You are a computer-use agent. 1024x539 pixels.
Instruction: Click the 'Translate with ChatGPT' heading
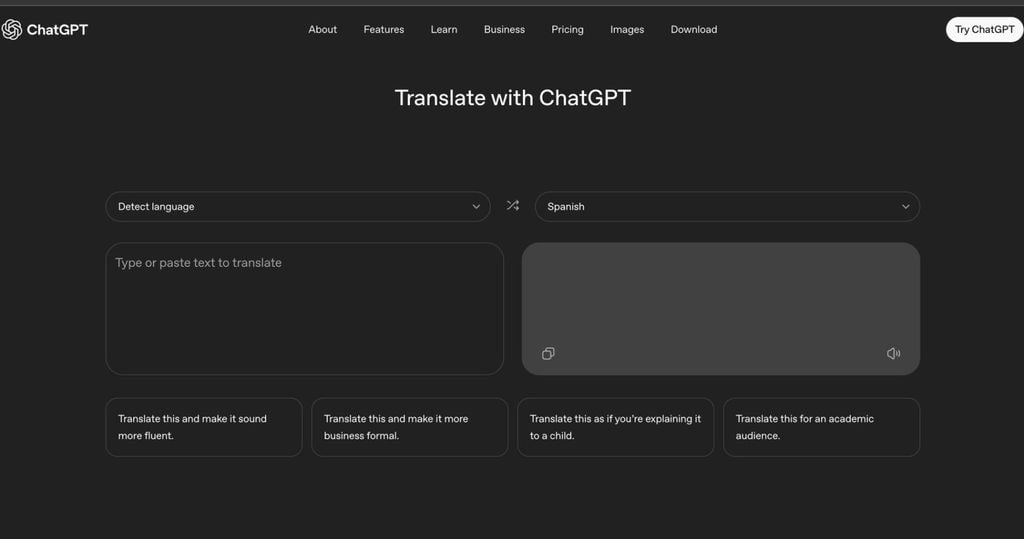pos(513,98)
